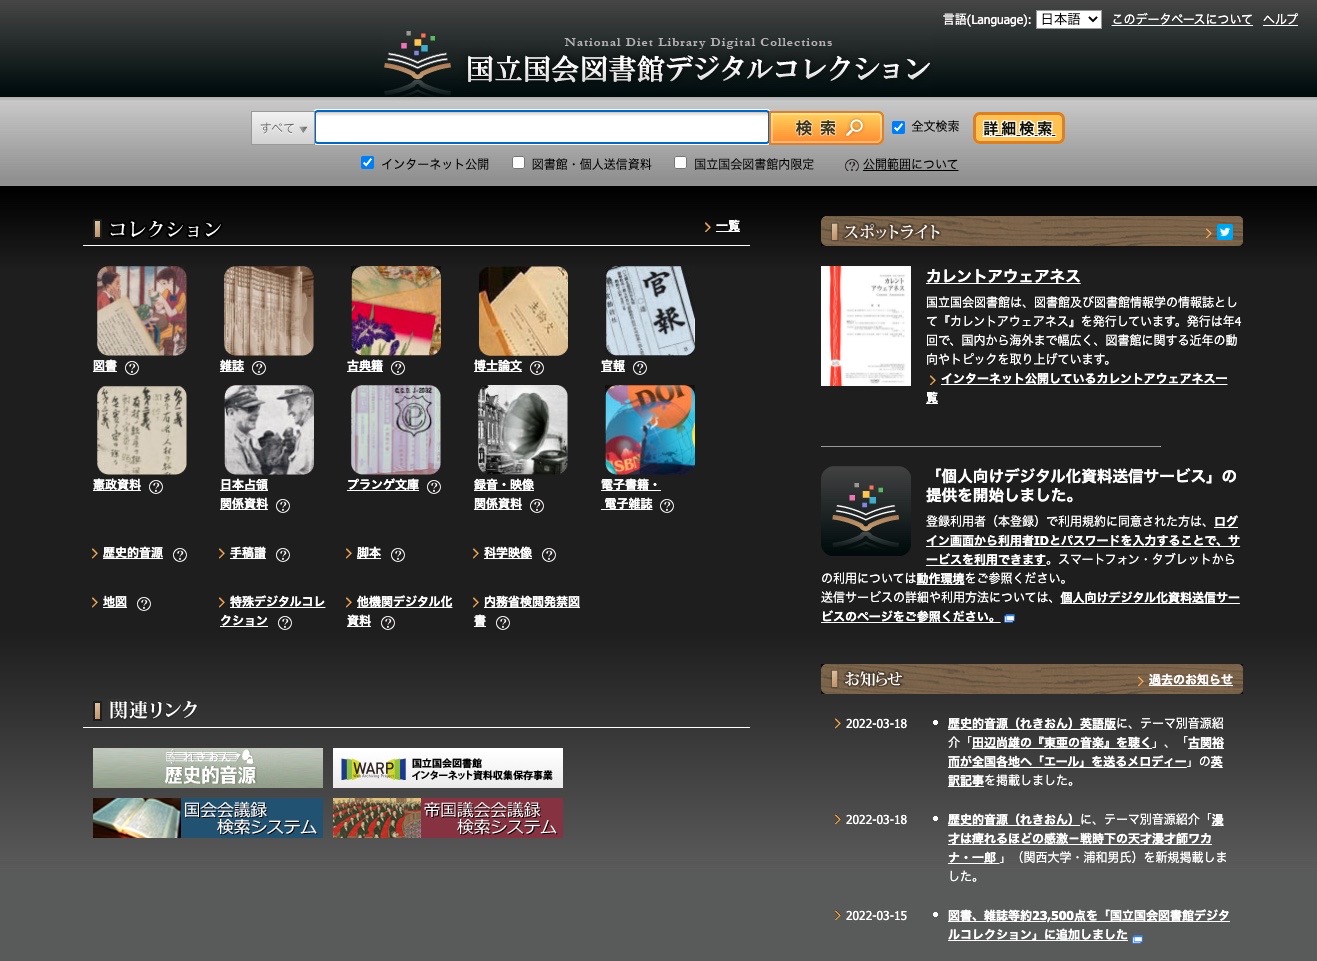
Task: Open the コレクション 一覧 list link
Action: tap(727, 227)
